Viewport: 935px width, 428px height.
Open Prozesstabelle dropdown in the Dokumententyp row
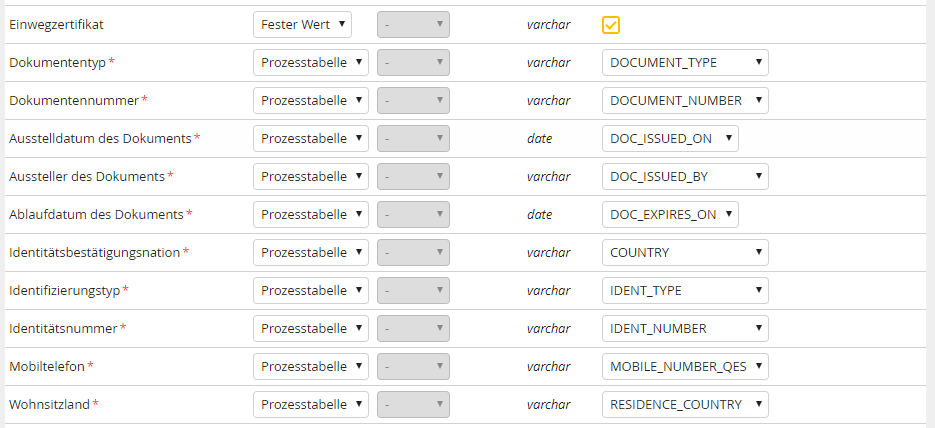[311, 63]
